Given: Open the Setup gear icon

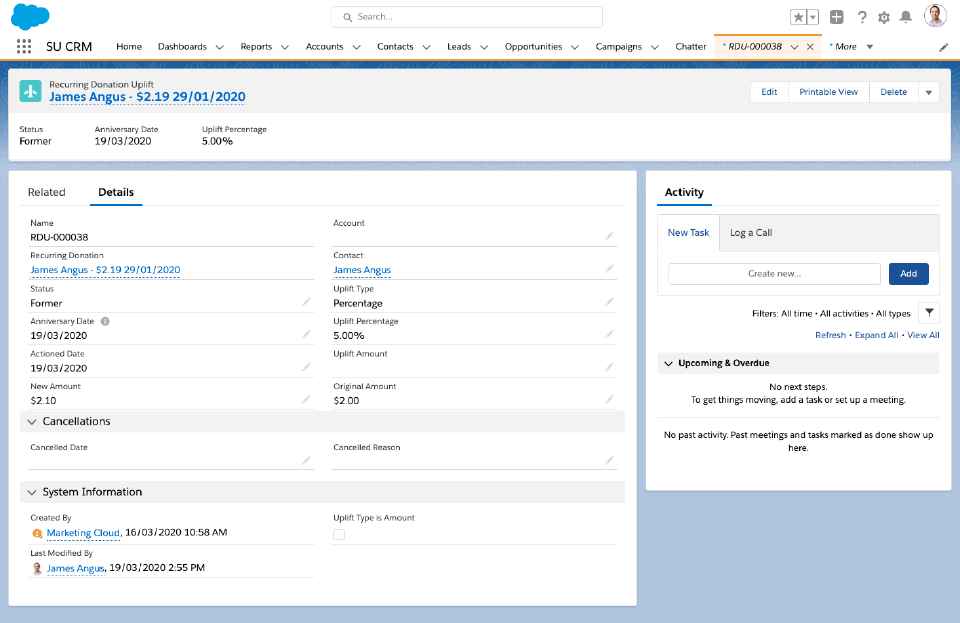Looking at the screenshot, I should (x=883, y=17).
